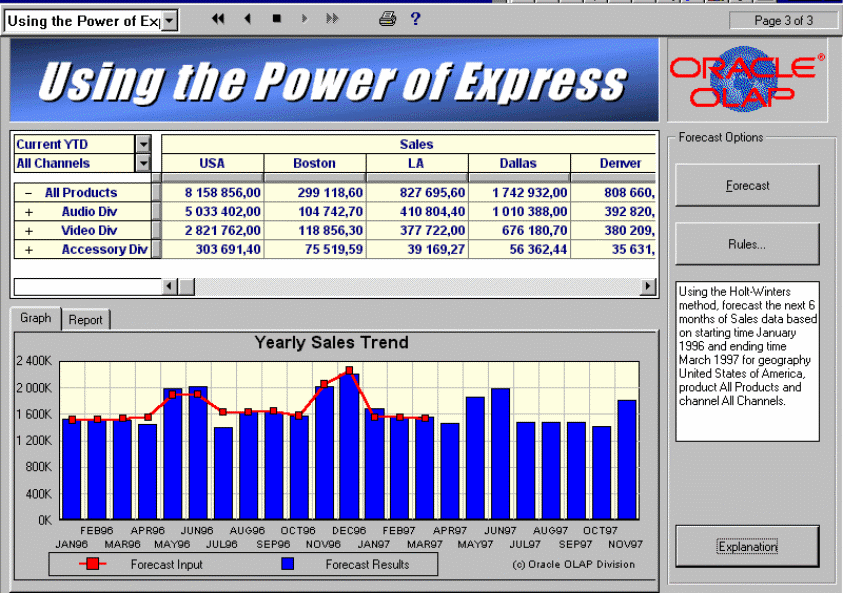Click the NOV97 bar in the chart
Screen dimensions: 843x593
(627, 460)
